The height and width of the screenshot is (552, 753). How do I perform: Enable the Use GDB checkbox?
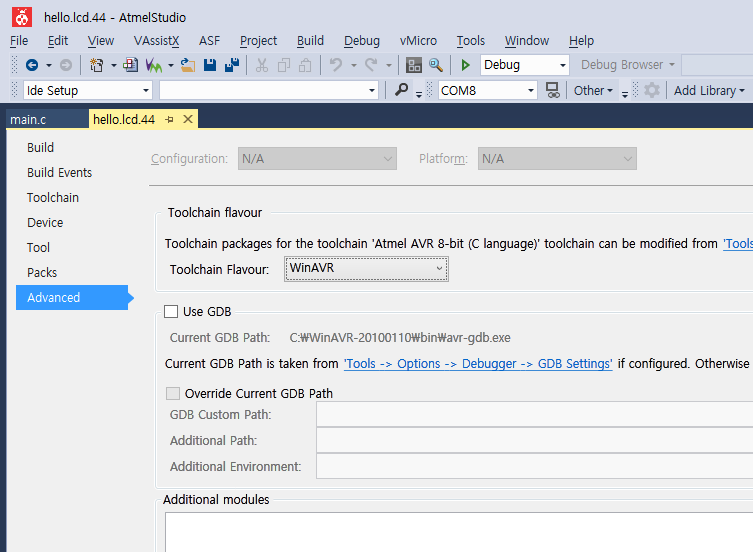[171, 312]
